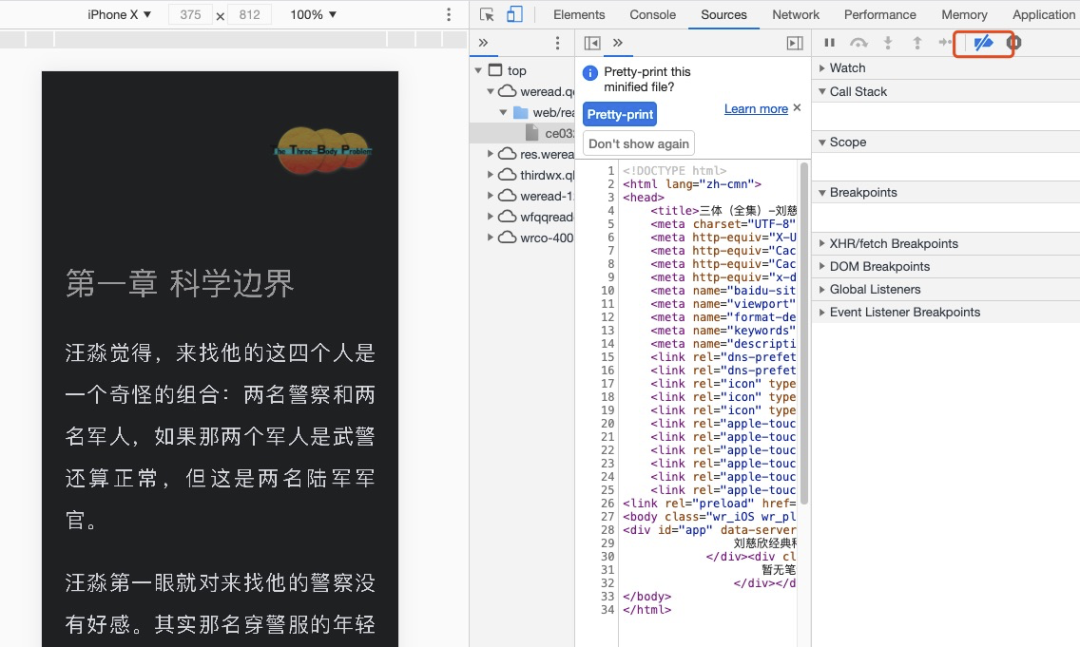The width and height of the screenshot is (1080, 647).
Task: Open the iPhone X device dropdown
Action: click(119, 15)
